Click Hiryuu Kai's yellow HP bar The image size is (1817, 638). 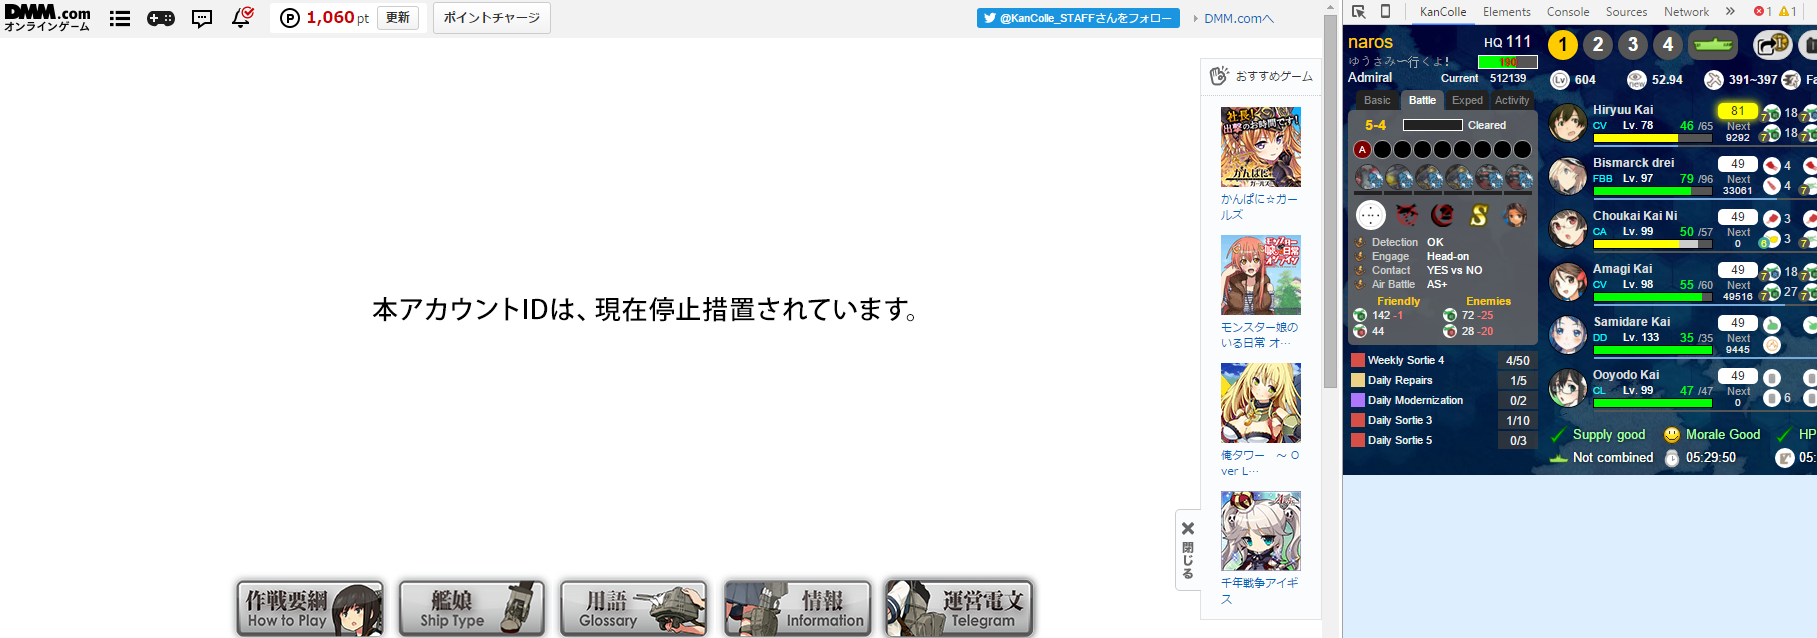[1653, 138]
